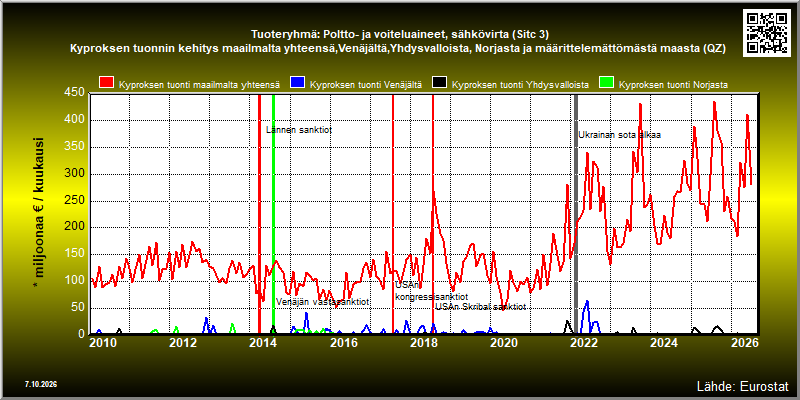Click the 'Venäjän vastasanktiot' annotation
This screenshot has width=800, height=400.
pyautogui.click(x=322, y=302)
